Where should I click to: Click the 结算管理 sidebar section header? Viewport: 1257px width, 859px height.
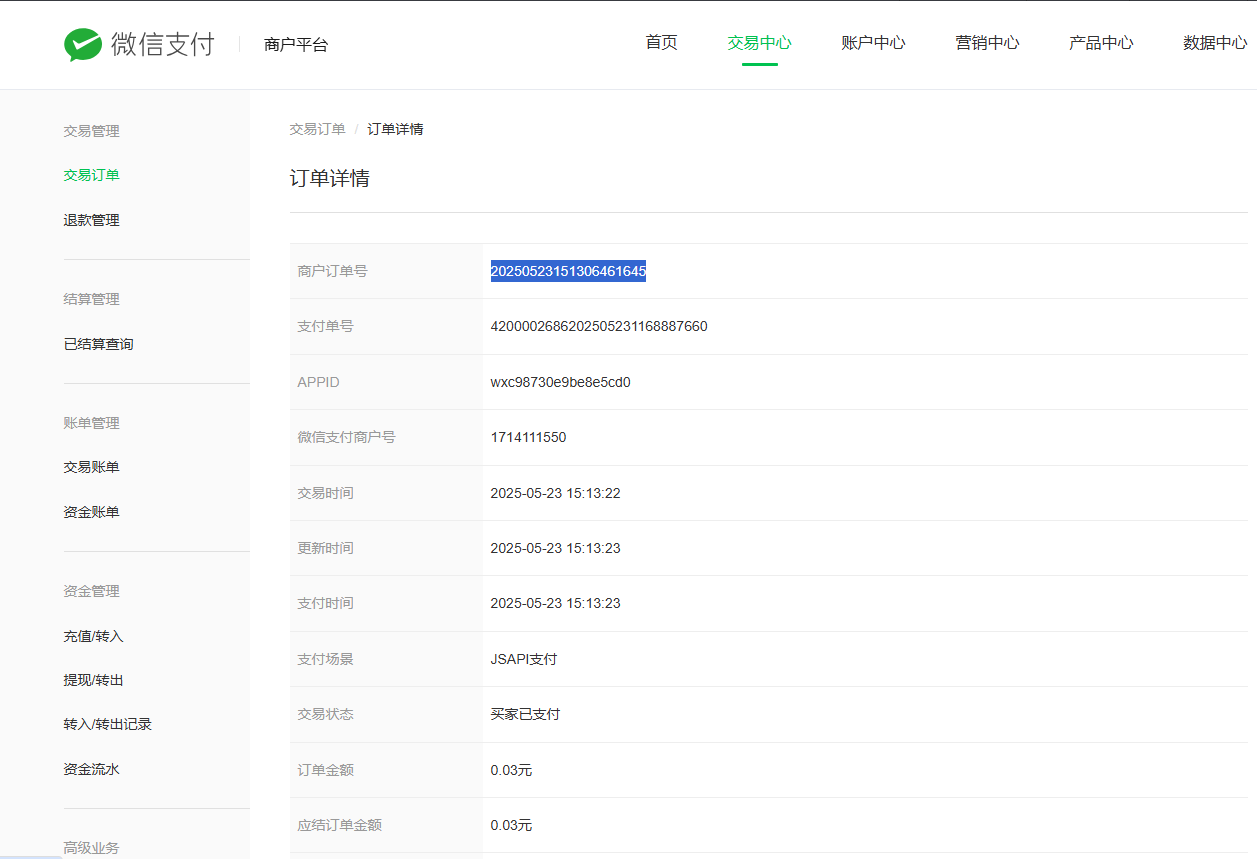pyautogui.click(x=92, y=299)
